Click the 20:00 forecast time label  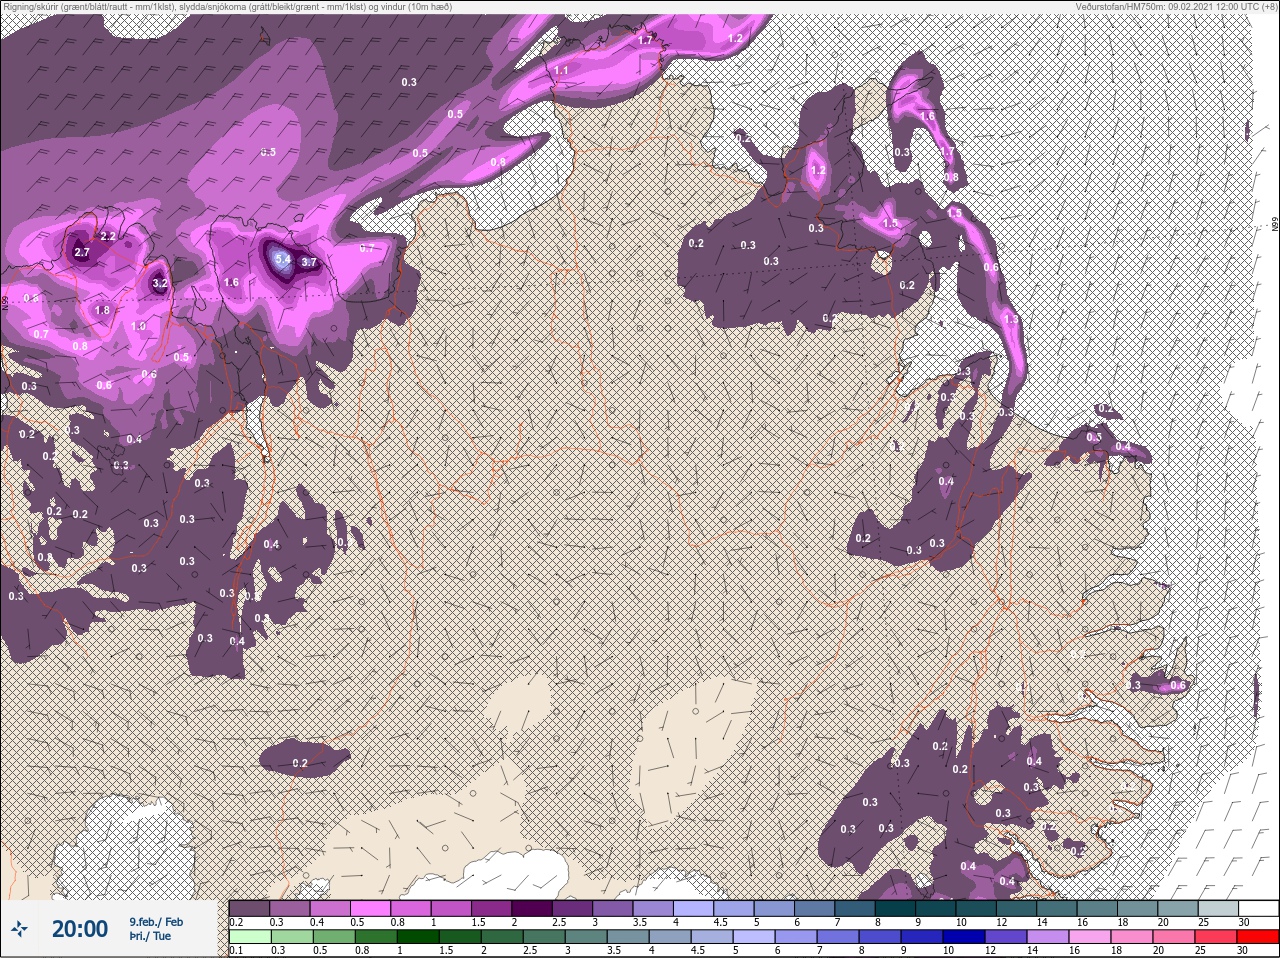tap(80, 929)
